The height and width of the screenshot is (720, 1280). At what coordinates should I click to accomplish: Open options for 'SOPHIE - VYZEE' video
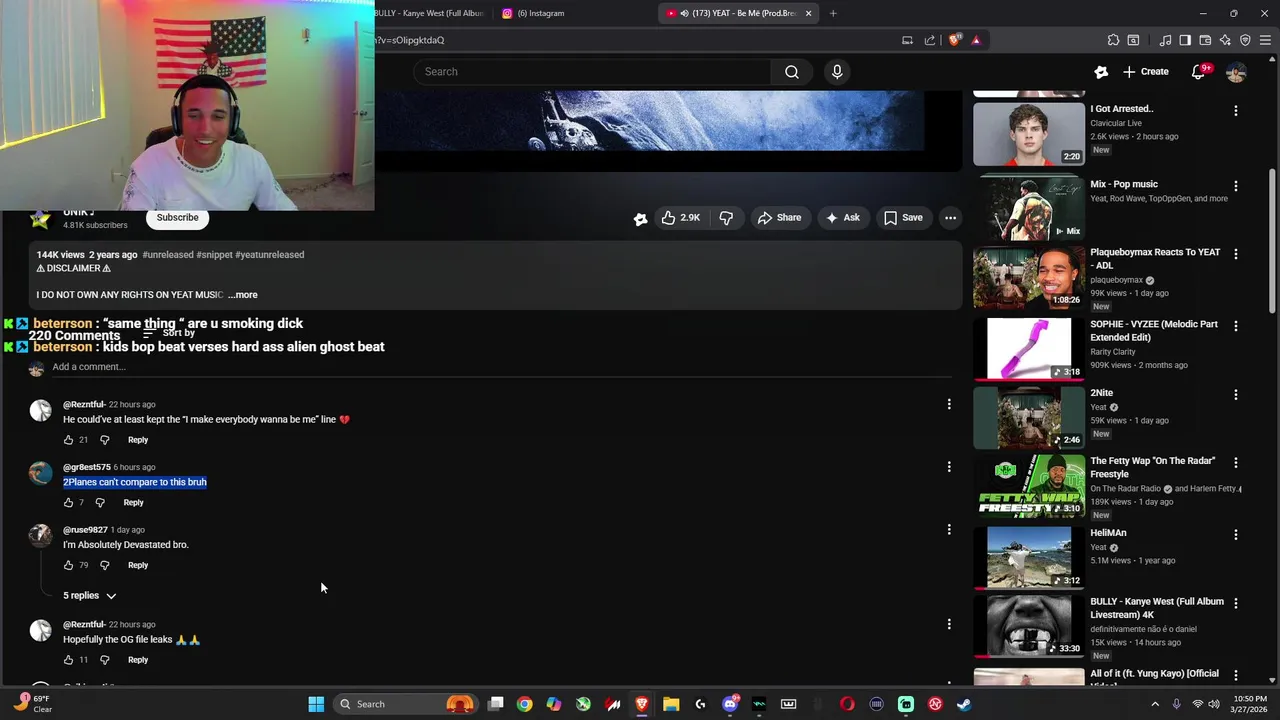(x=1236, y=326)
